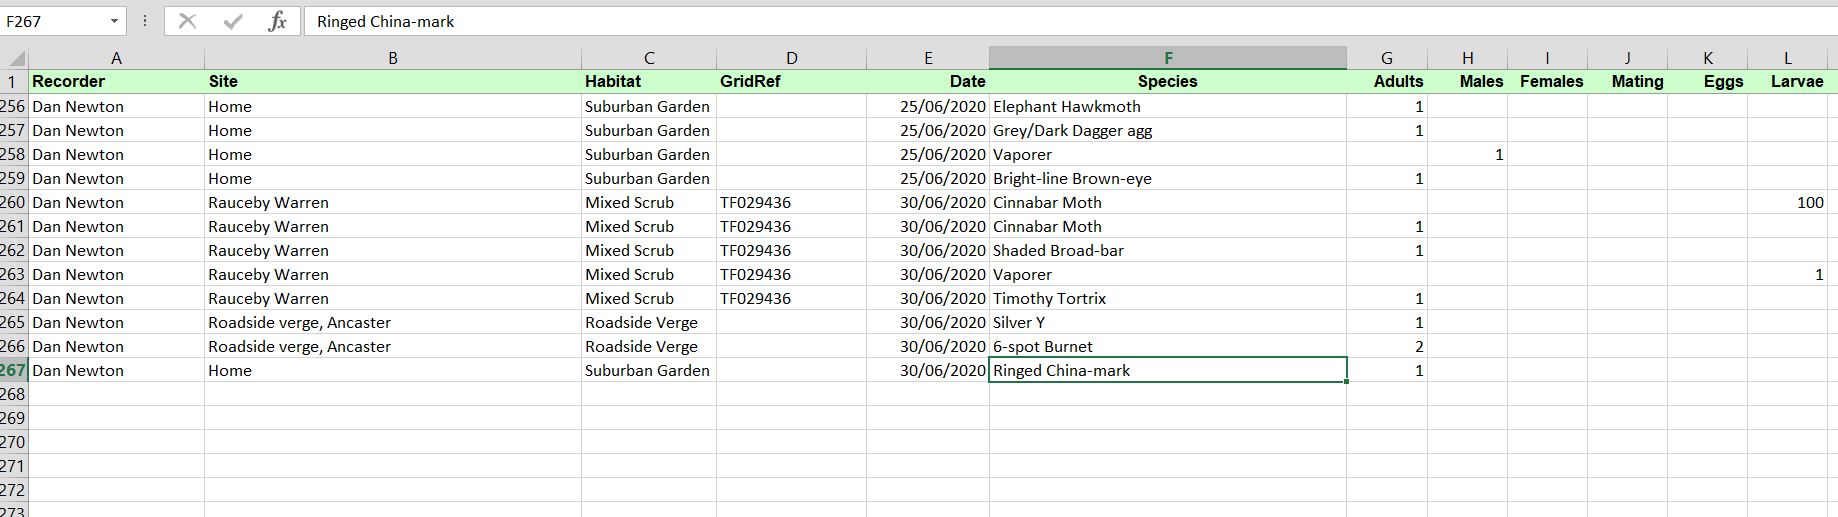This screenshot has height=517, width=1838.
Task: Select the Larvae value 100 cell
Action: point(1787,202)
